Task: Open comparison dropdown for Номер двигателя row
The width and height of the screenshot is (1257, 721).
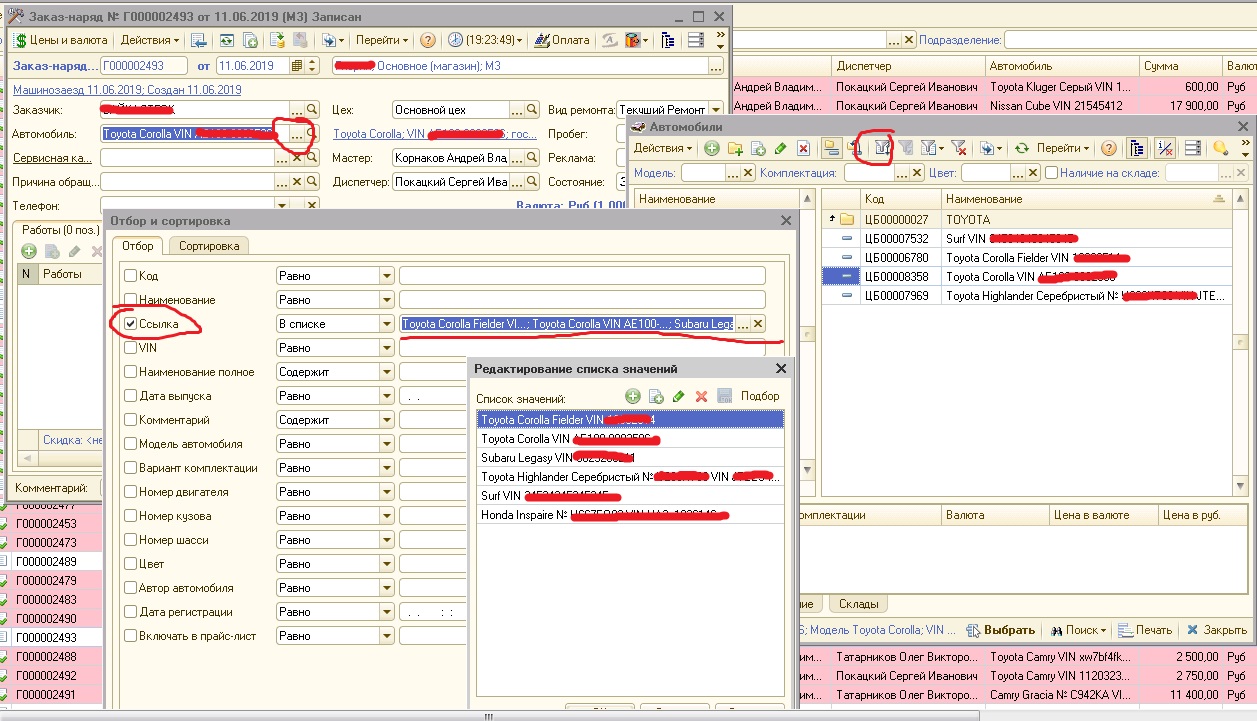Action: tap(386, 492)
